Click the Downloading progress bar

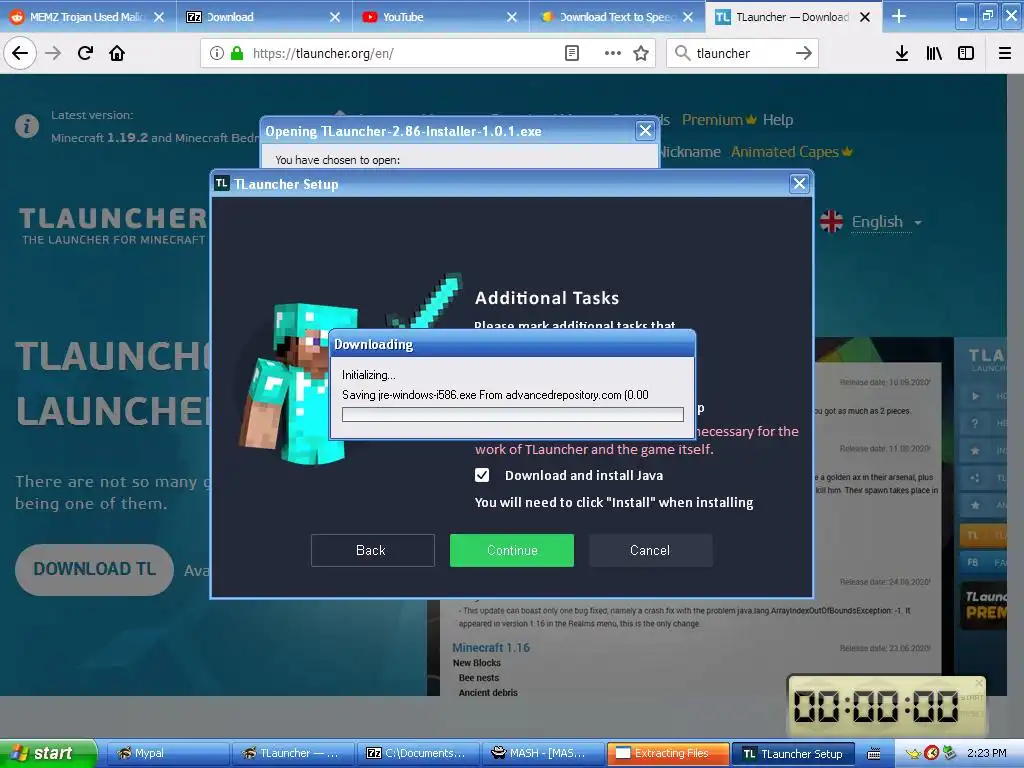[513, 415]
